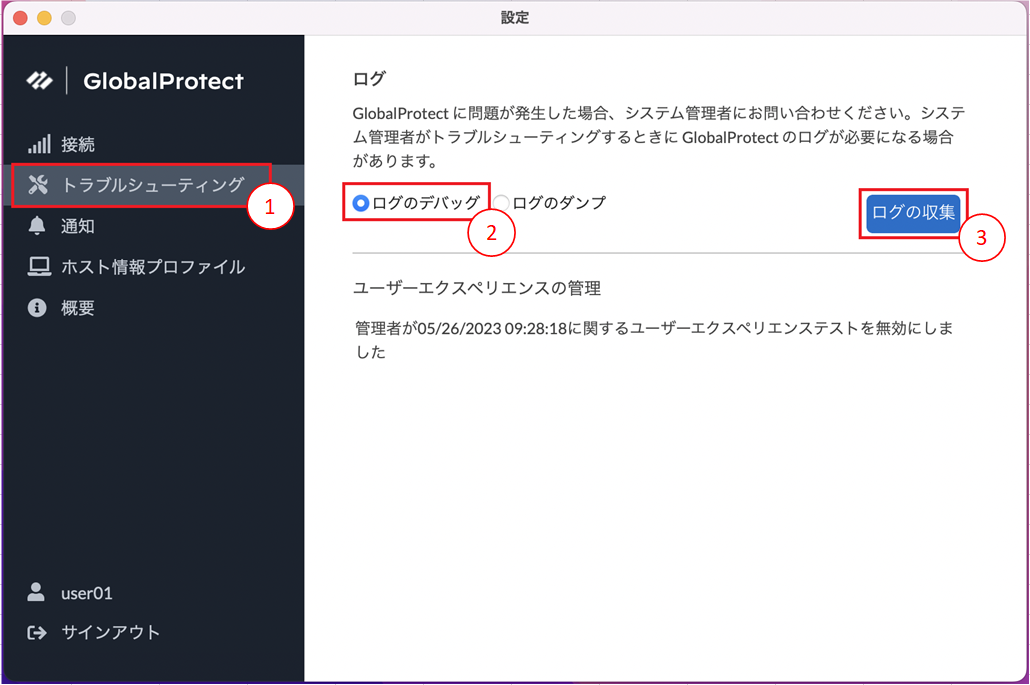Click the bell icon beside 通知
The image size is (1030, 685).
point(37,225)
